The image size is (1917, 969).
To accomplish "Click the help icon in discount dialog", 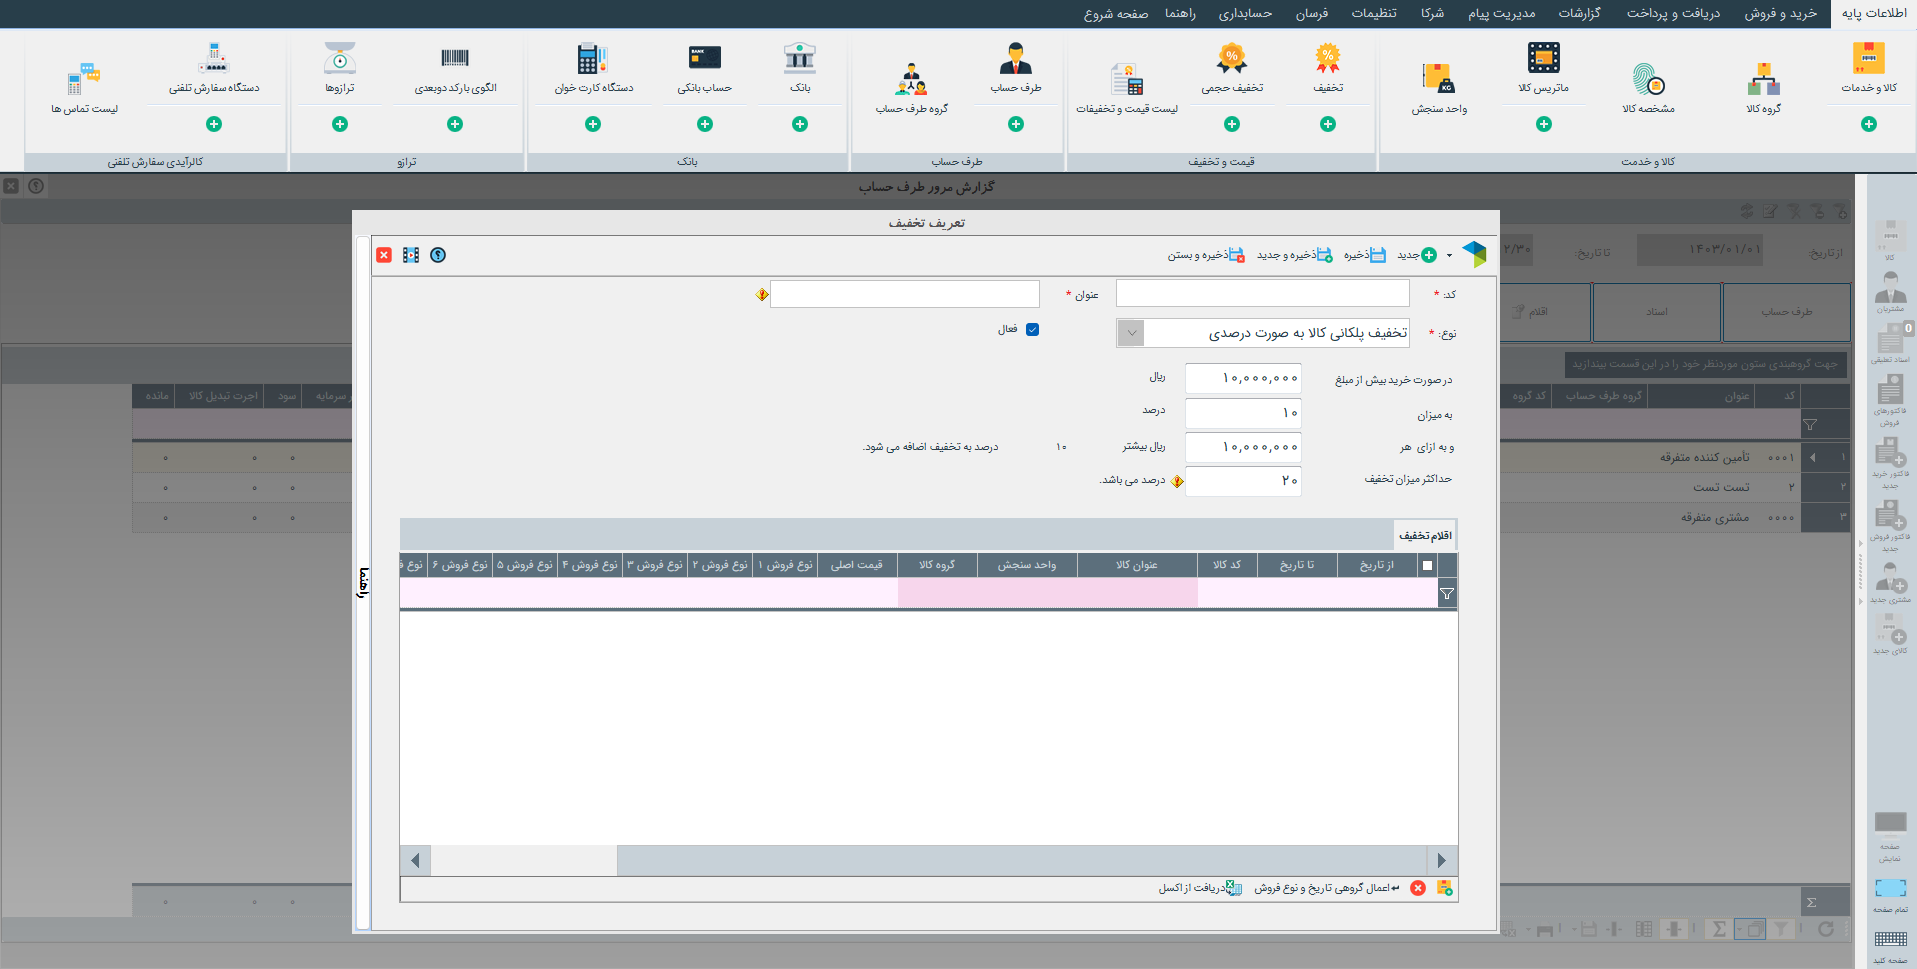I will [438, 255].
